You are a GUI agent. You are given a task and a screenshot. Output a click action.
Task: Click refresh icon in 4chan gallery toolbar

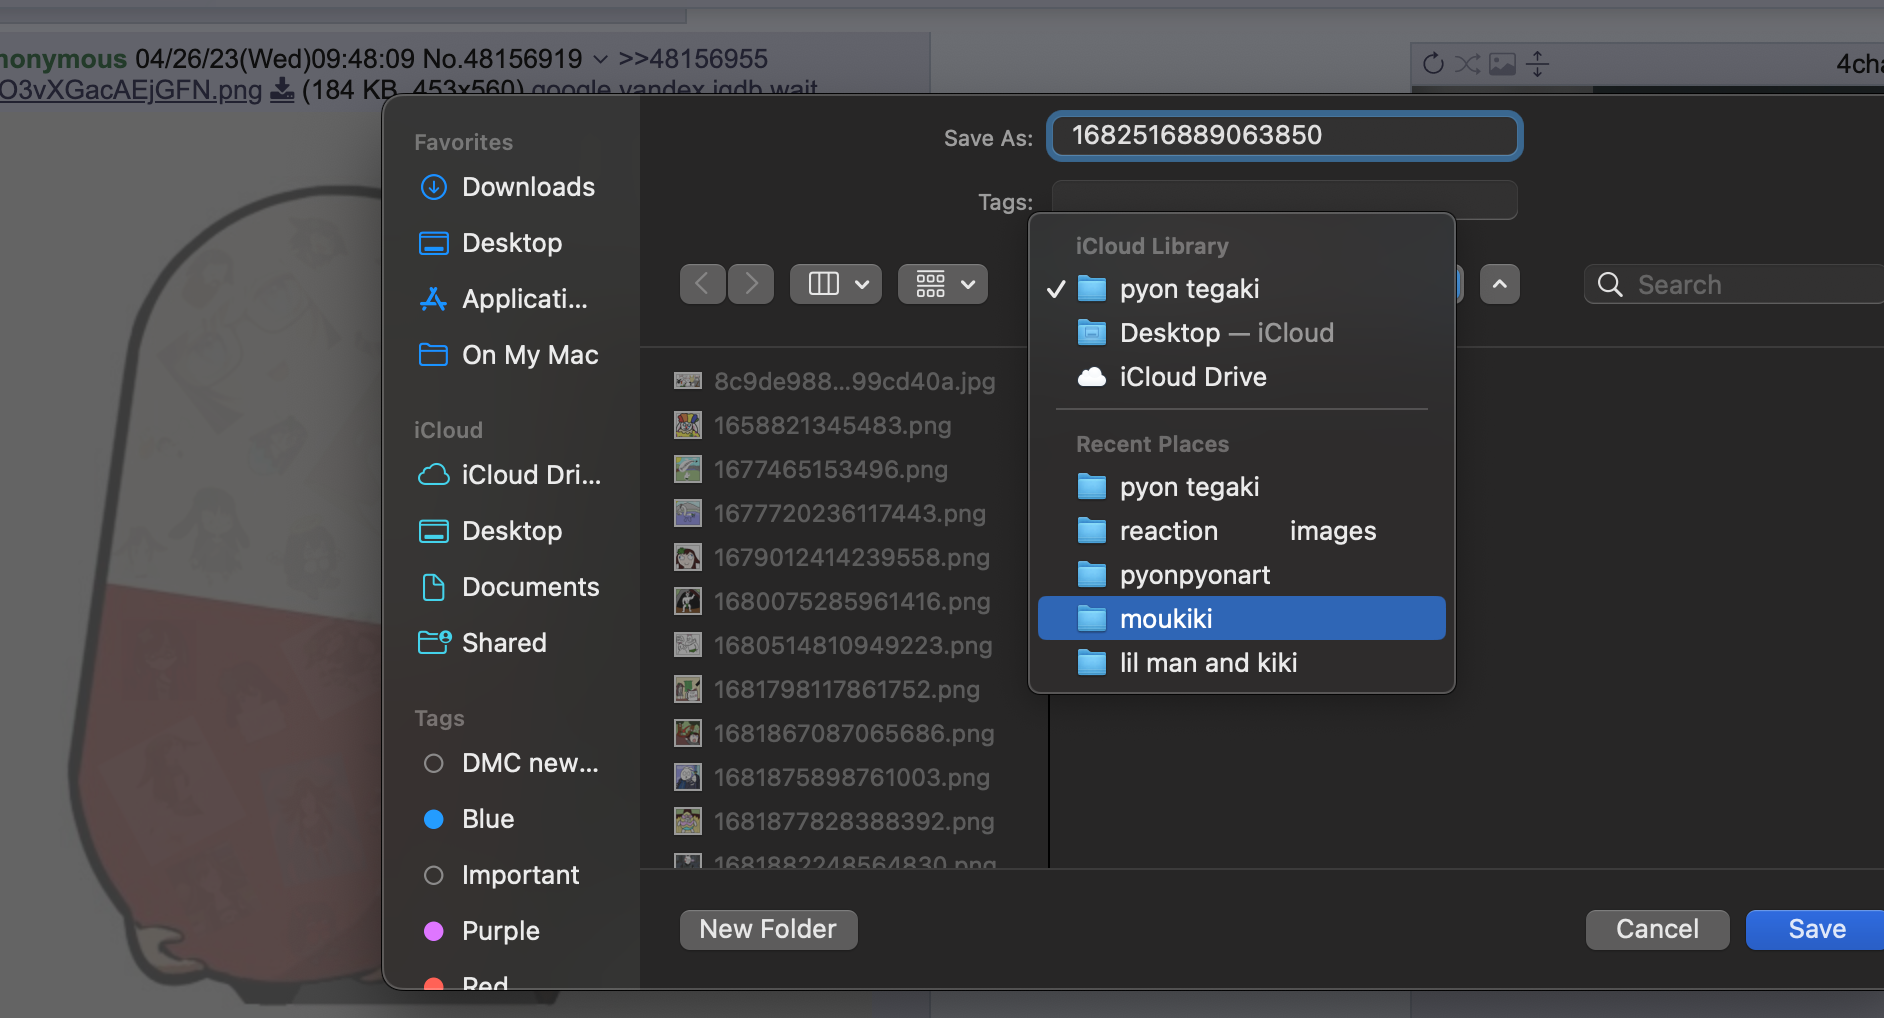1433,64
